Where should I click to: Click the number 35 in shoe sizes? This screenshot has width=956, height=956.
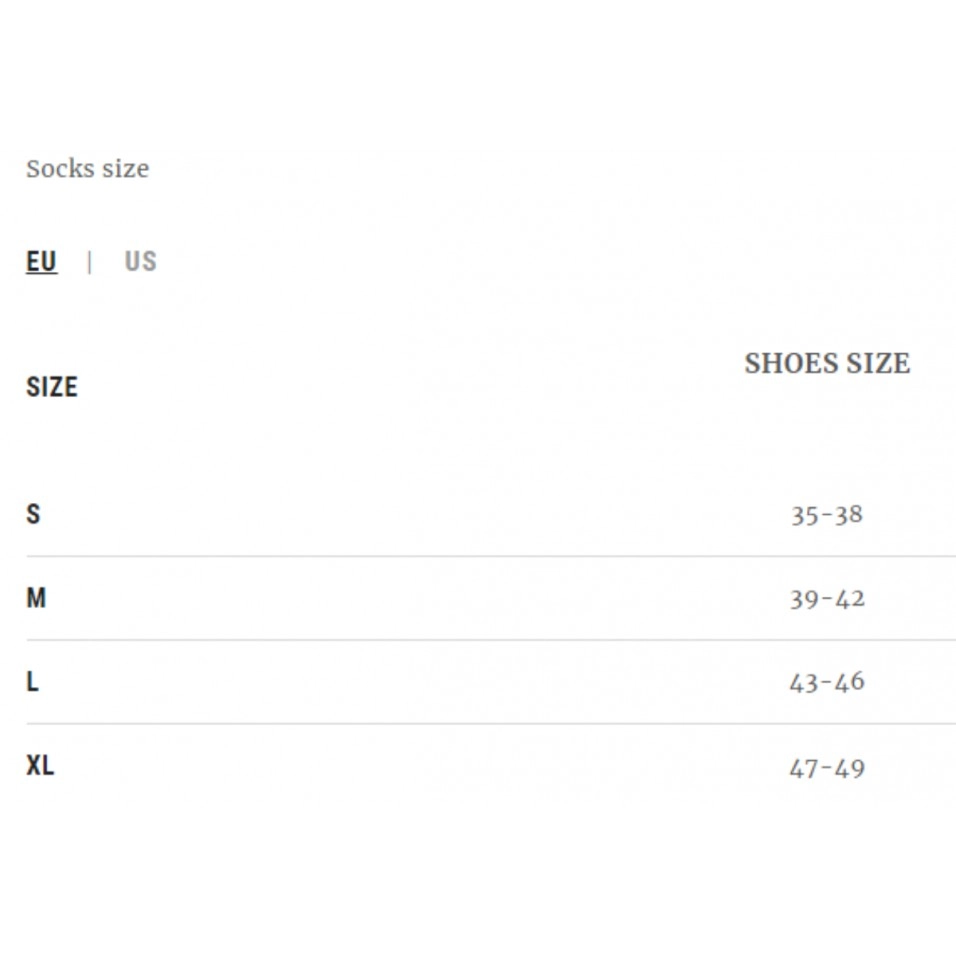[x=804, y=516]
